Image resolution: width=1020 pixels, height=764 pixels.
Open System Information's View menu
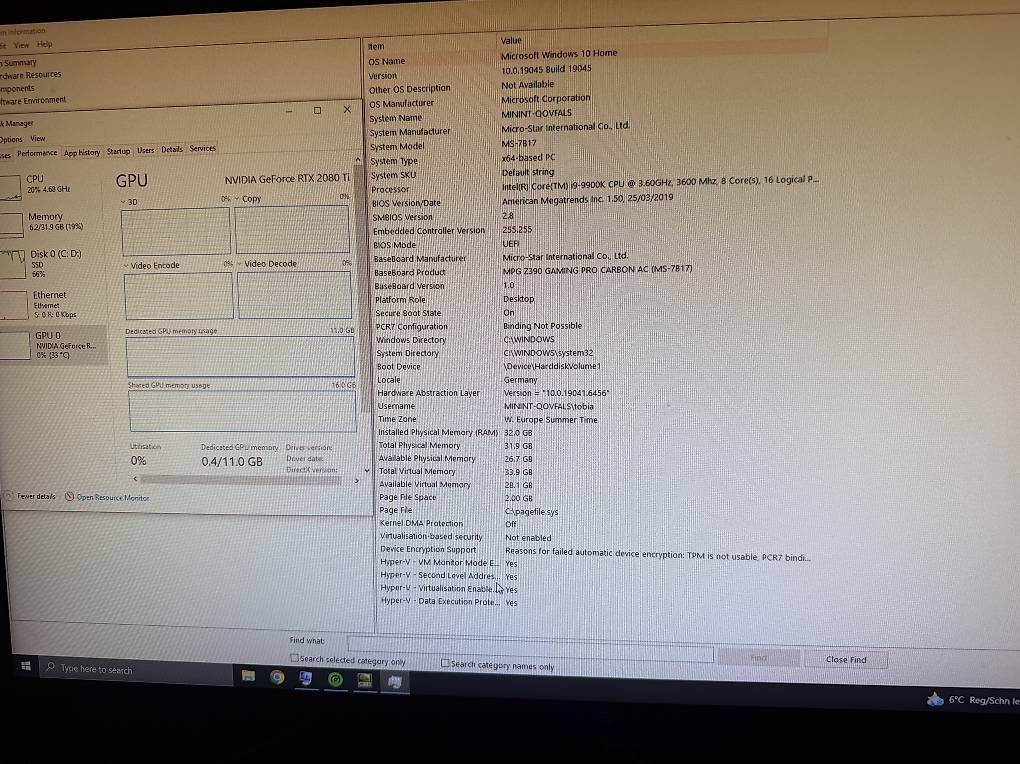pos(21,46)
